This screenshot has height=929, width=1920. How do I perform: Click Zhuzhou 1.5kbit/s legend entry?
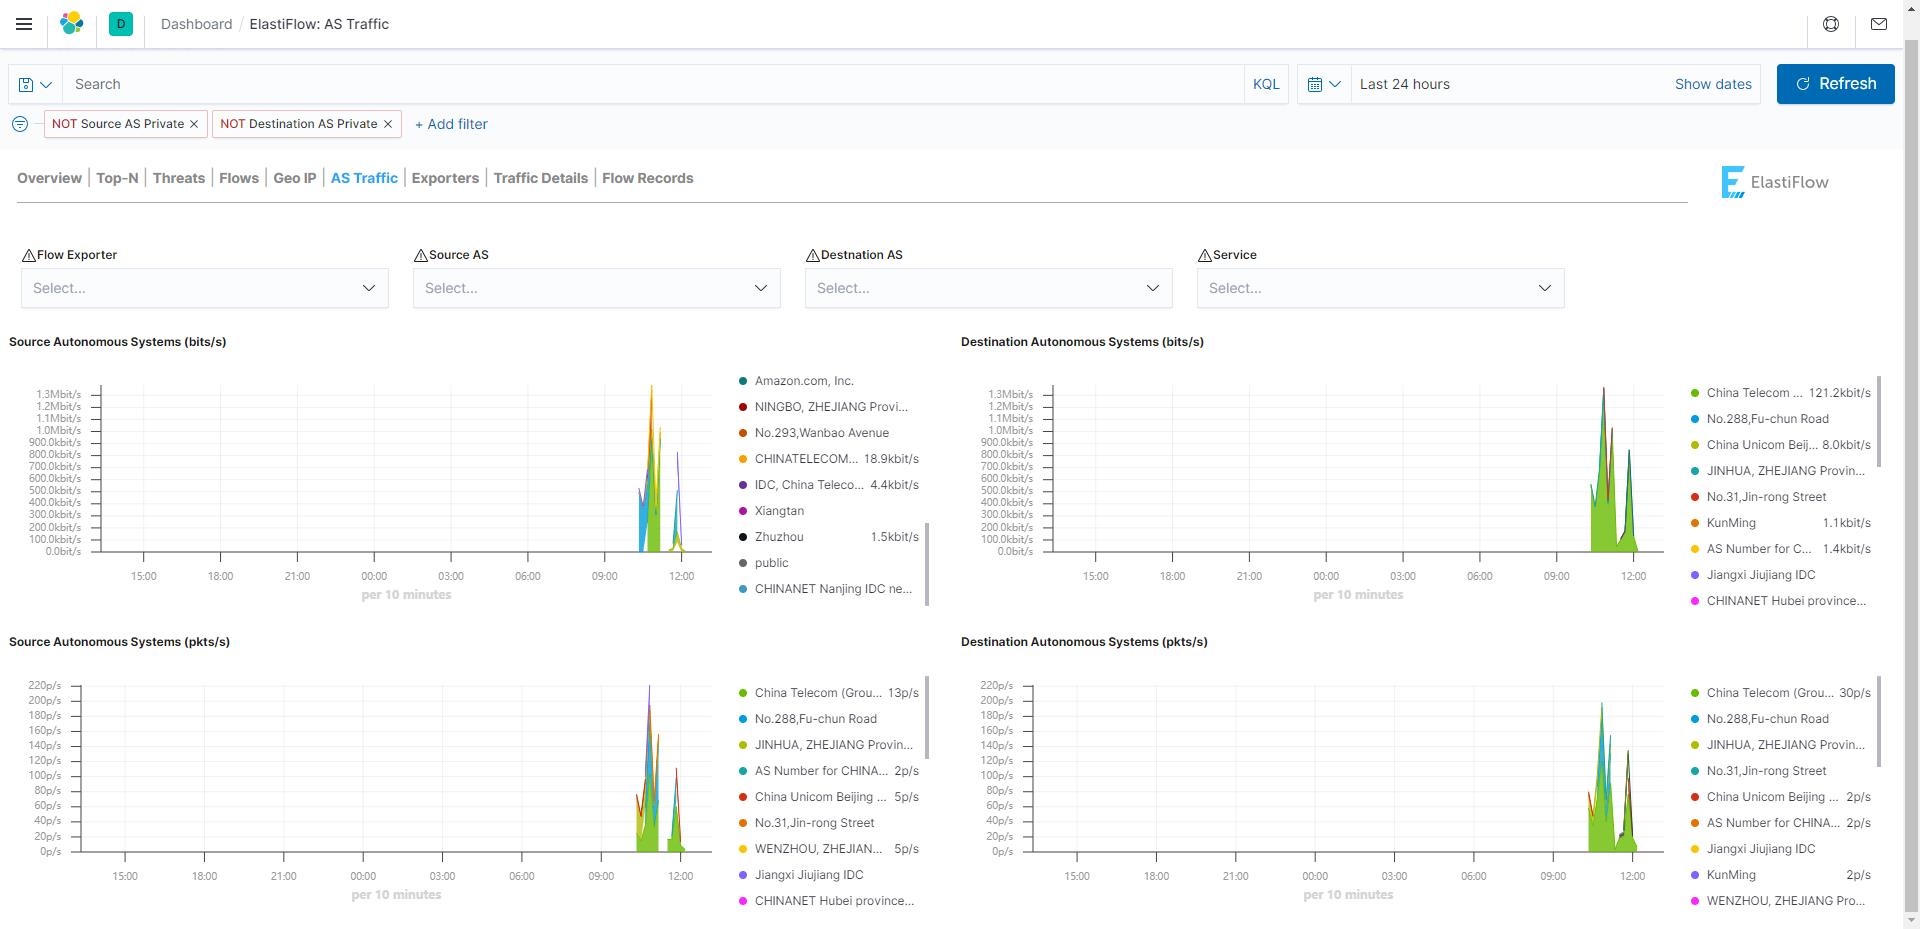point(829,537)
